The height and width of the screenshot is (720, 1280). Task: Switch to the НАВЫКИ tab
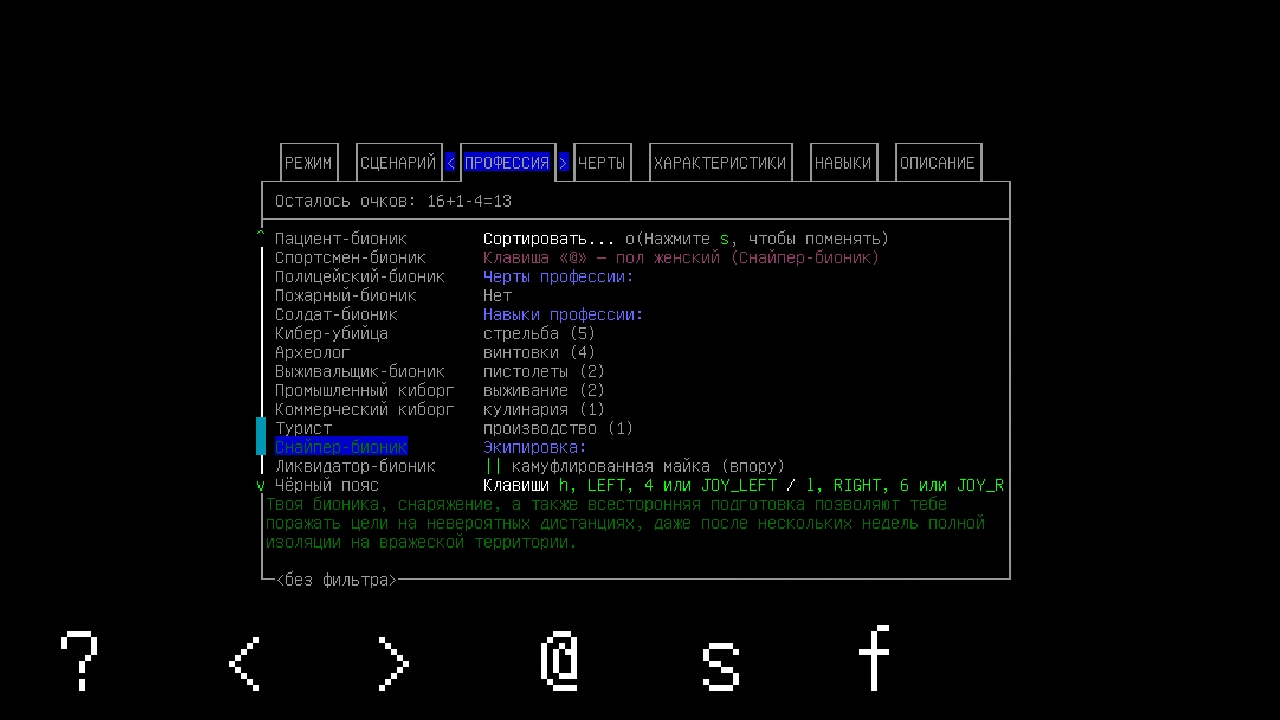click(x=843, y=163)
